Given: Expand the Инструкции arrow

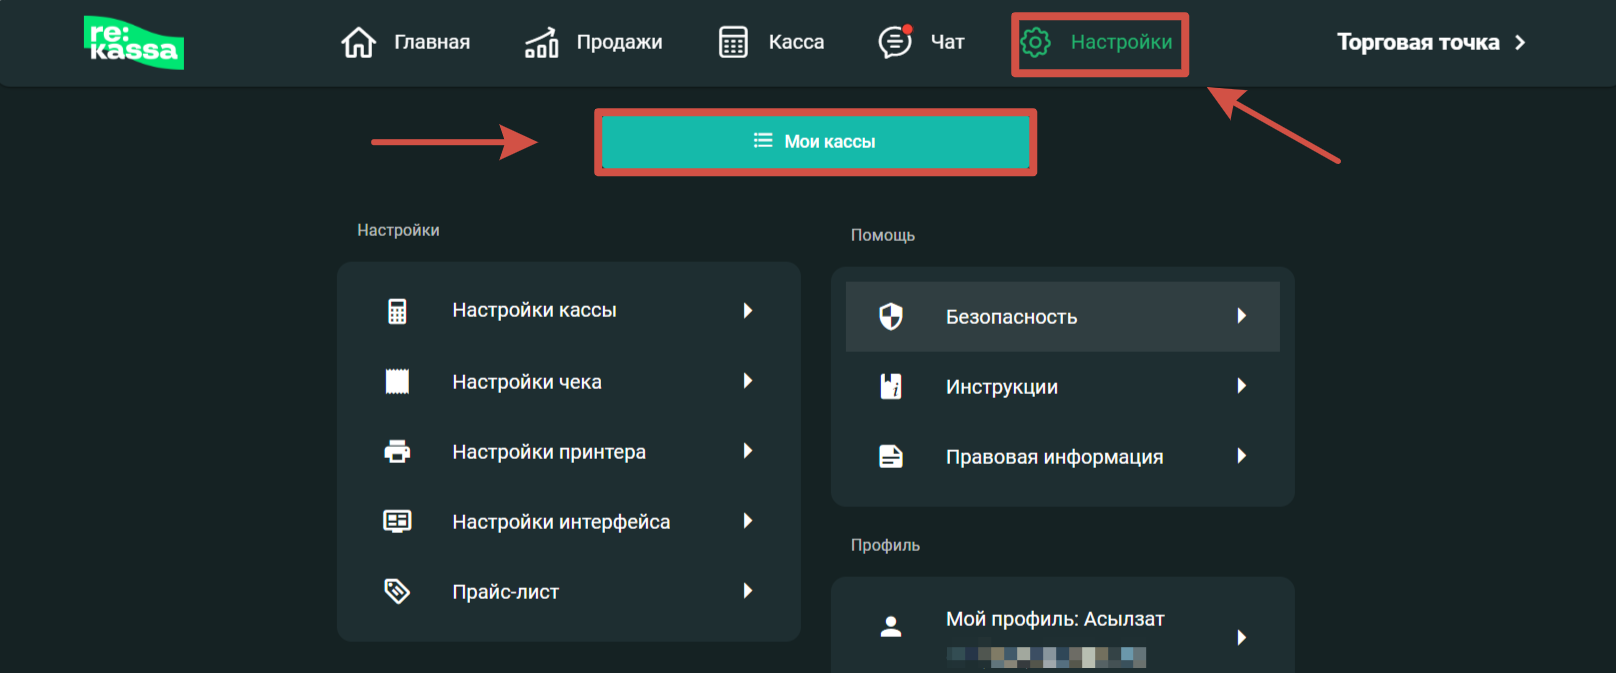Looking at the screenshot, I should (x=1241, y=386).
